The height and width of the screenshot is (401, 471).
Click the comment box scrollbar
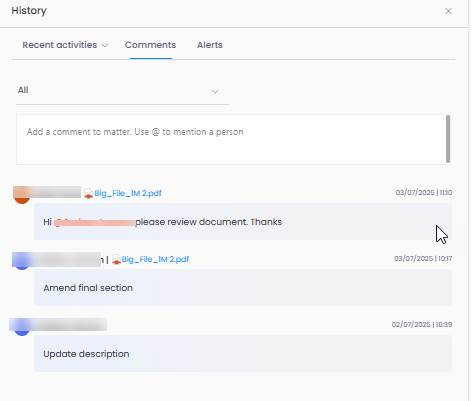pyautogui.click(x=448, y=139)
